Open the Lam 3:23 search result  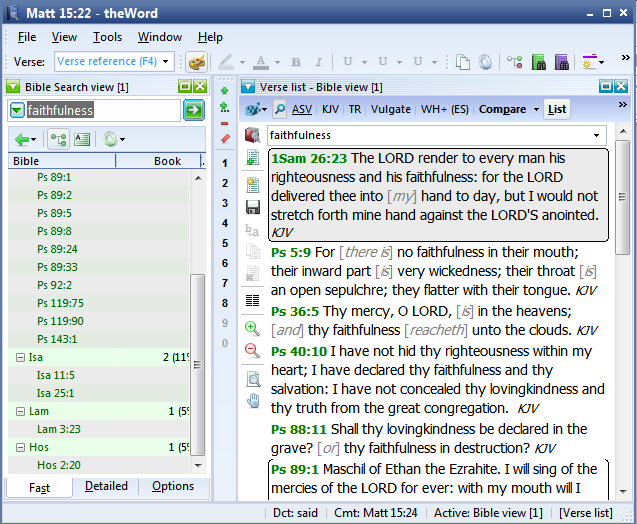tap(59, 429)
